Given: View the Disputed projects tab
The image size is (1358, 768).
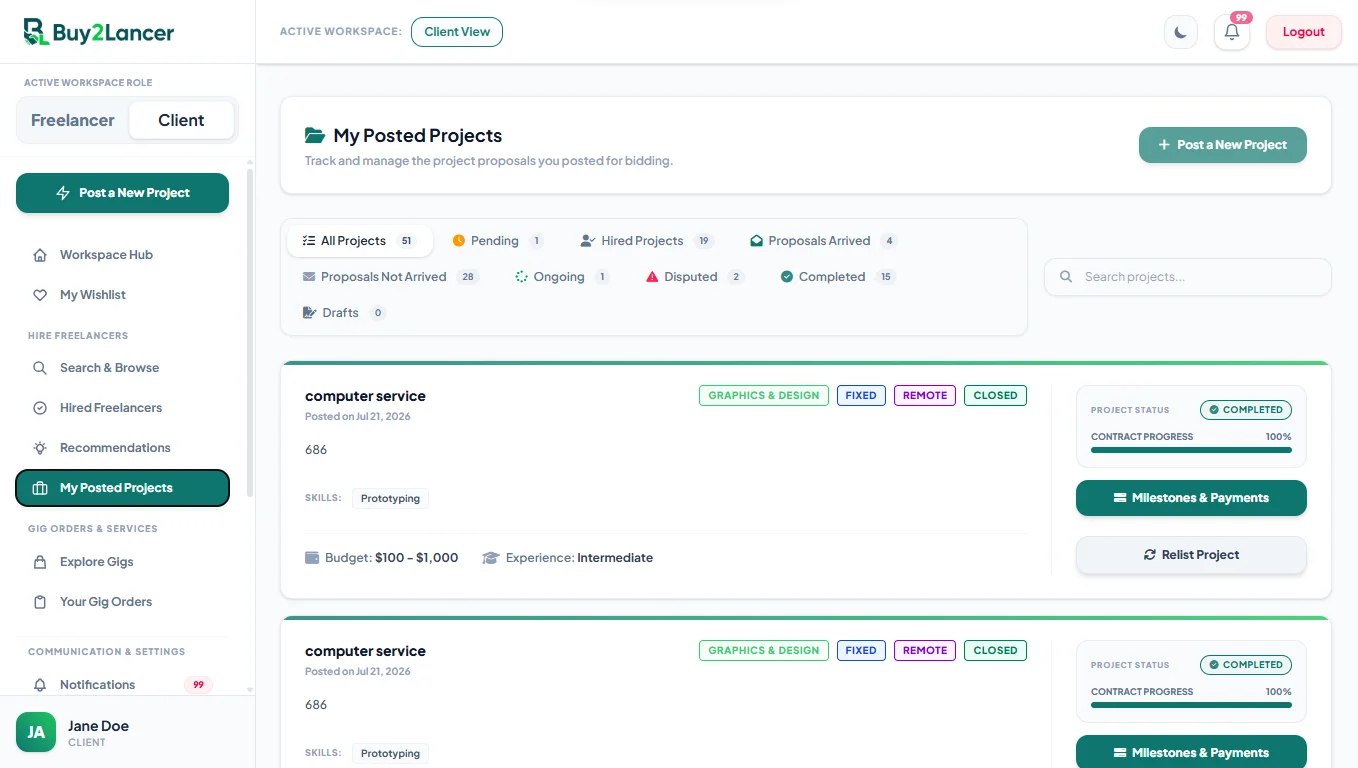Looking at the screenshot, I should [695, 277].
